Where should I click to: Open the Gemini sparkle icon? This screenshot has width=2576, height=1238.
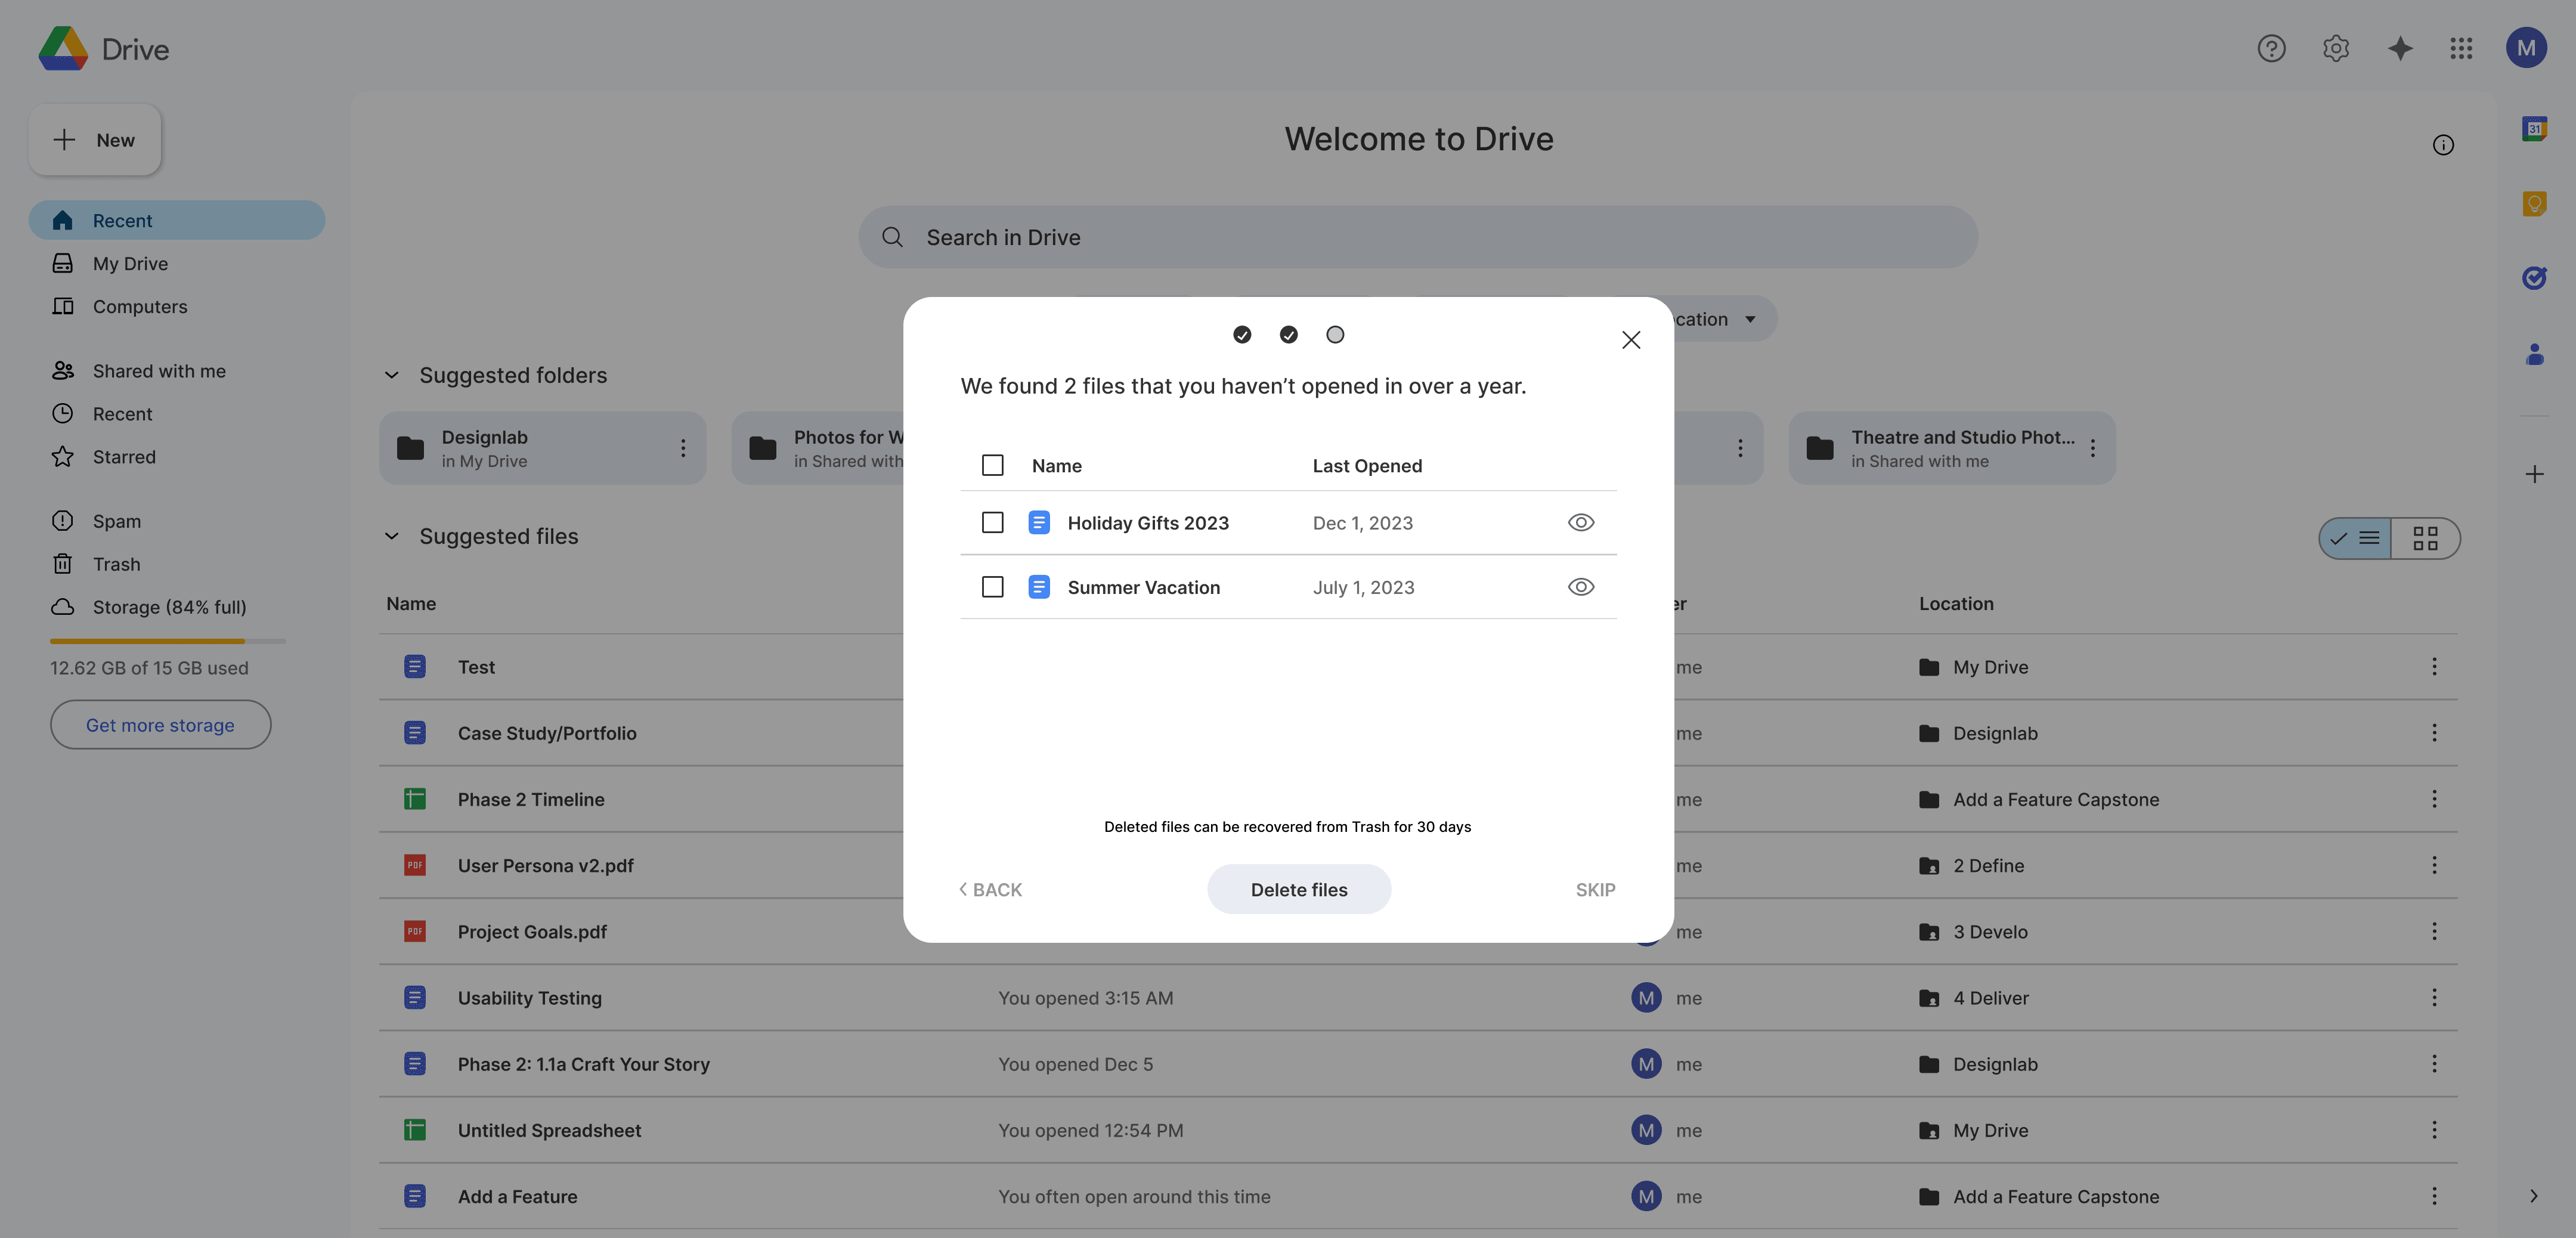(x=2400, y=48)
